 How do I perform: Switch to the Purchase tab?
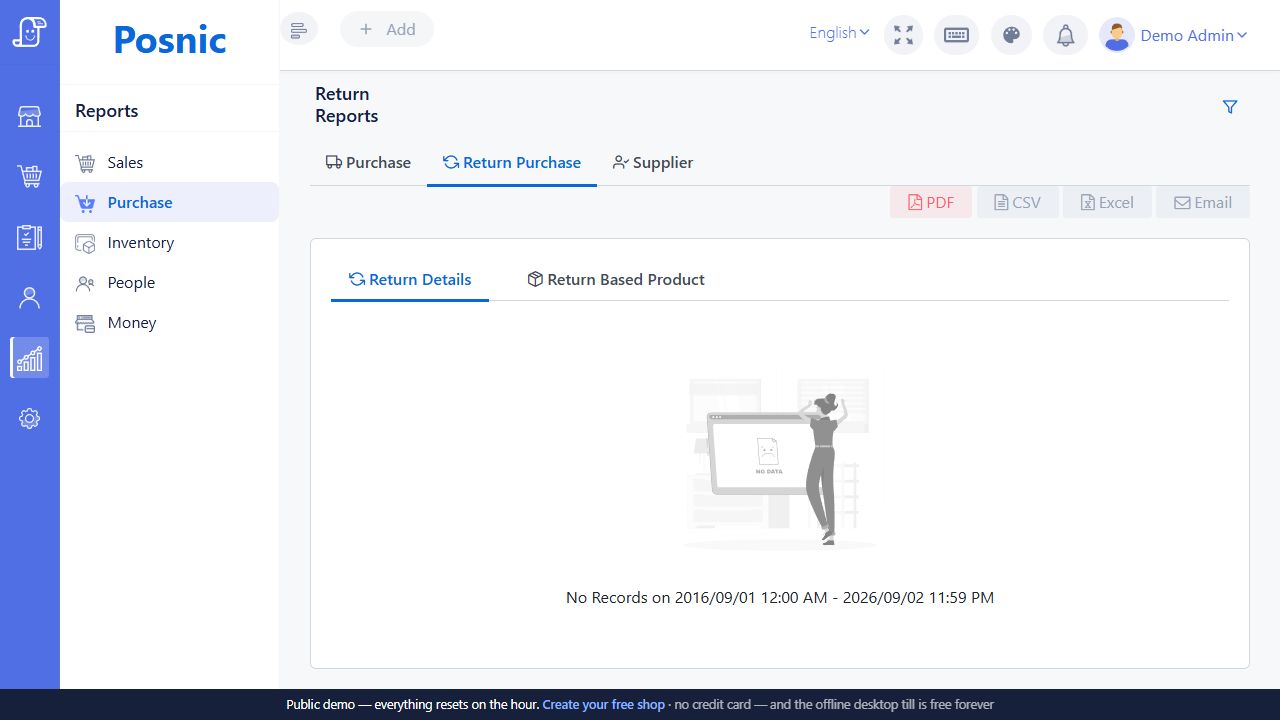pyautogui.click(x=368, y=162)
